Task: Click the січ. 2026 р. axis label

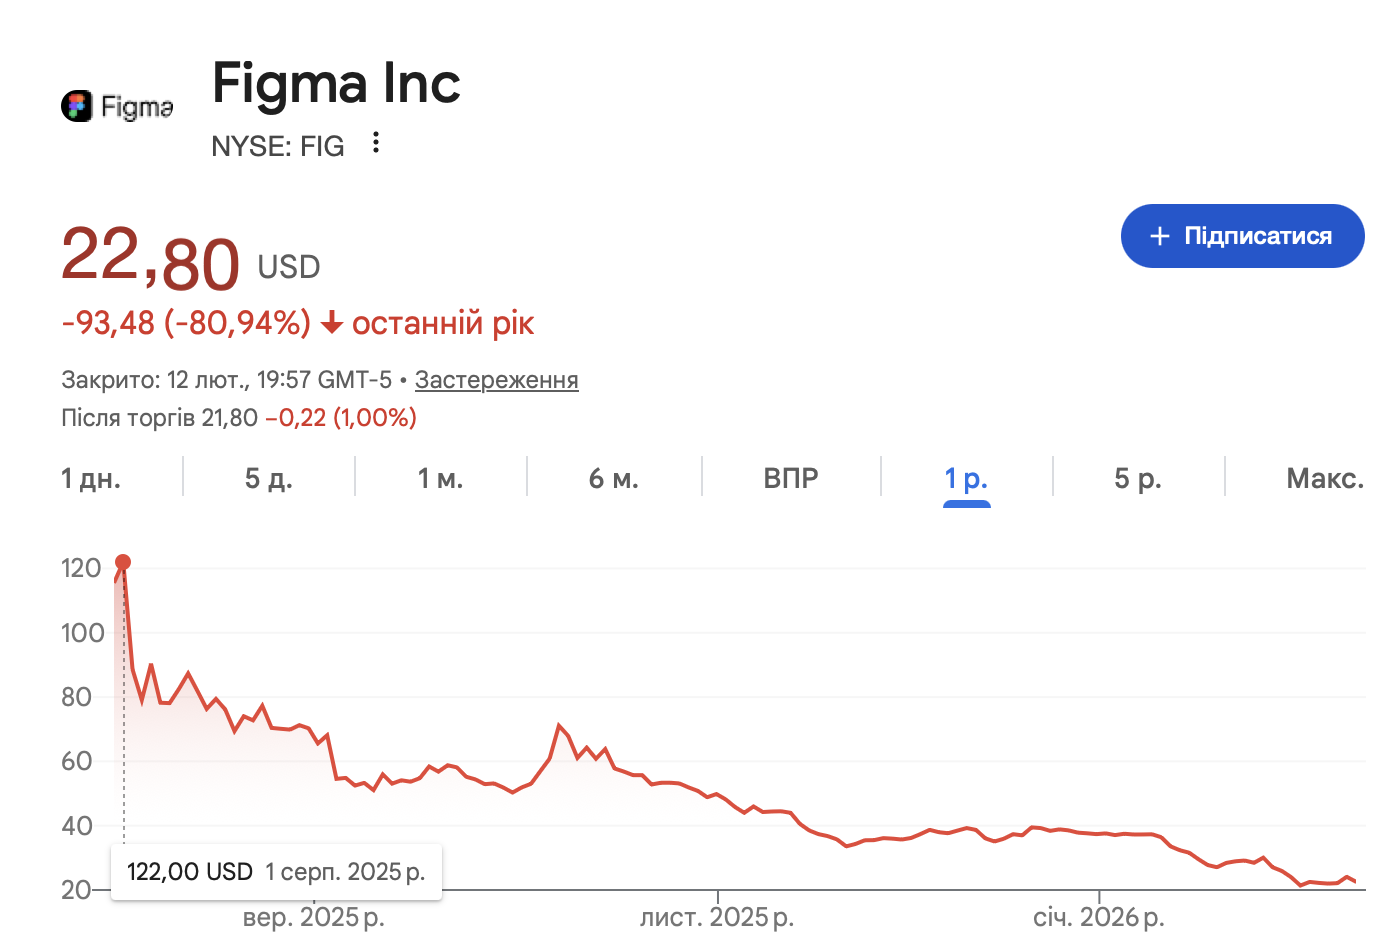Action: [x=1098, y=917]
